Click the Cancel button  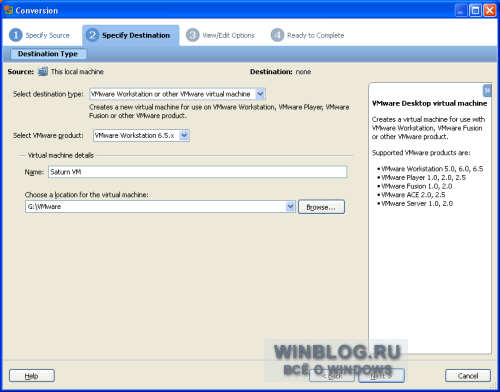(x=468, y=376)
